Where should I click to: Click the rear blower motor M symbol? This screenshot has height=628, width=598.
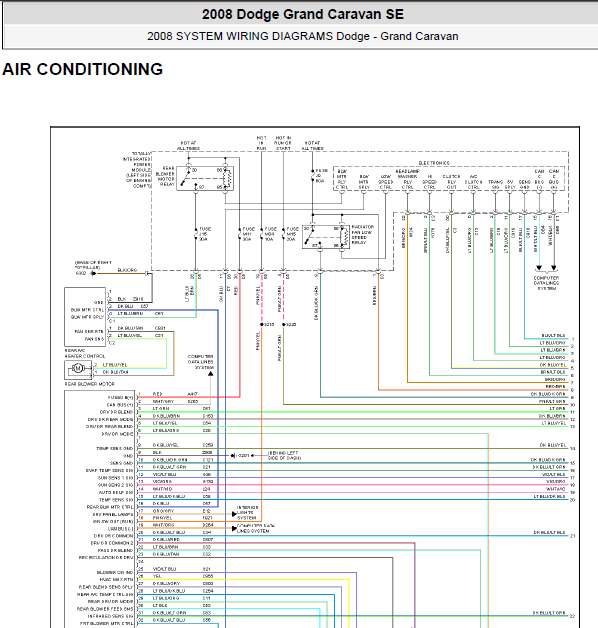[78, 368]
